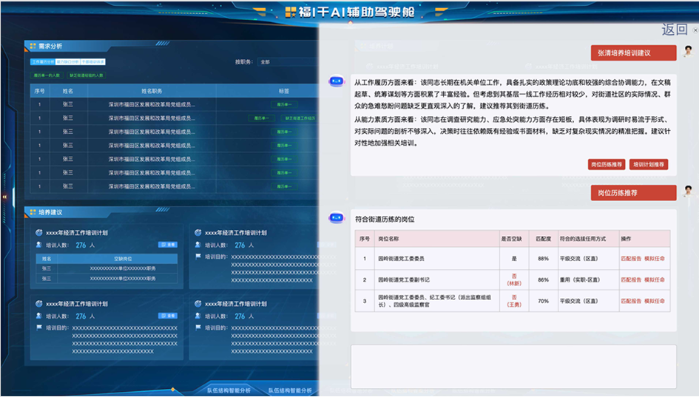Click the AI bot avatar beside the work history reply
Screen dimensions: 699x397
tap(337, 81)
